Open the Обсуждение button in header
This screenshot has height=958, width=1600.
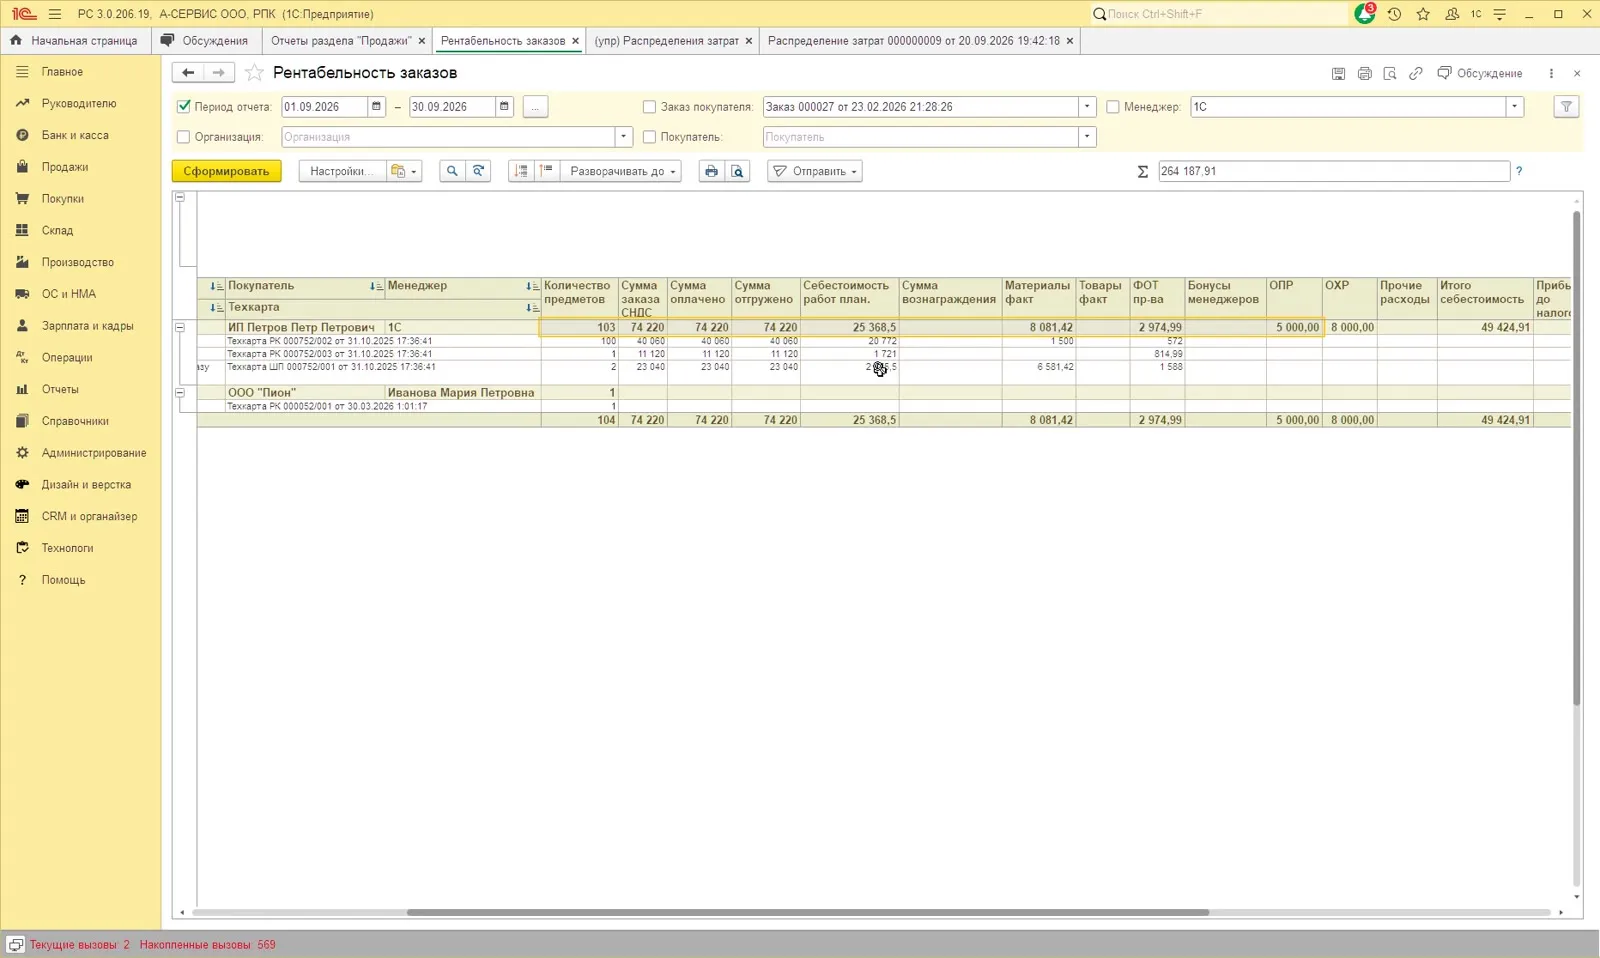[x=1480, y=73]
